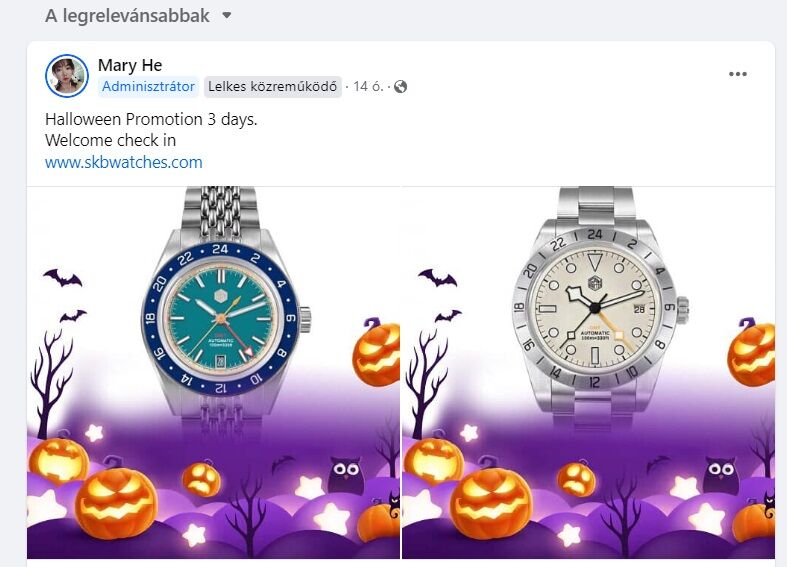Image resolution: width=787 pixels, height=567 pixels.
Task: Click the owl in the left photo
Action: (x=346, y=474)
